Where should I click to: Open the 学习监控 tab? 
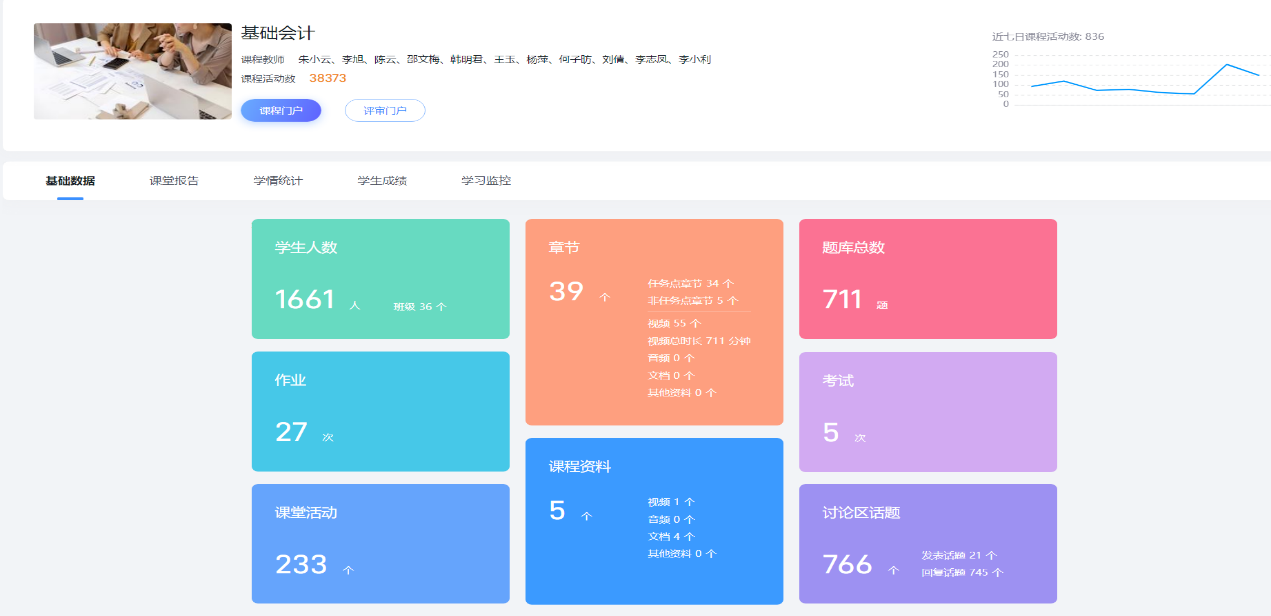486,181
